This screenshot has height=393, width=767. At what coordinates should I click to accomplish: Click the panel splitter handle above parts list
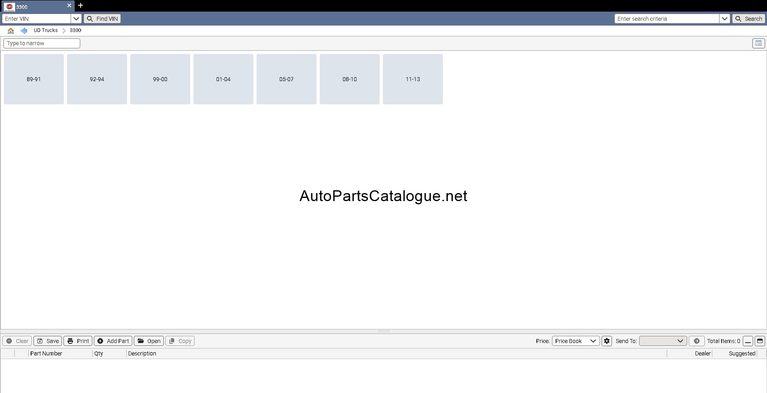(x=384, y=331)
